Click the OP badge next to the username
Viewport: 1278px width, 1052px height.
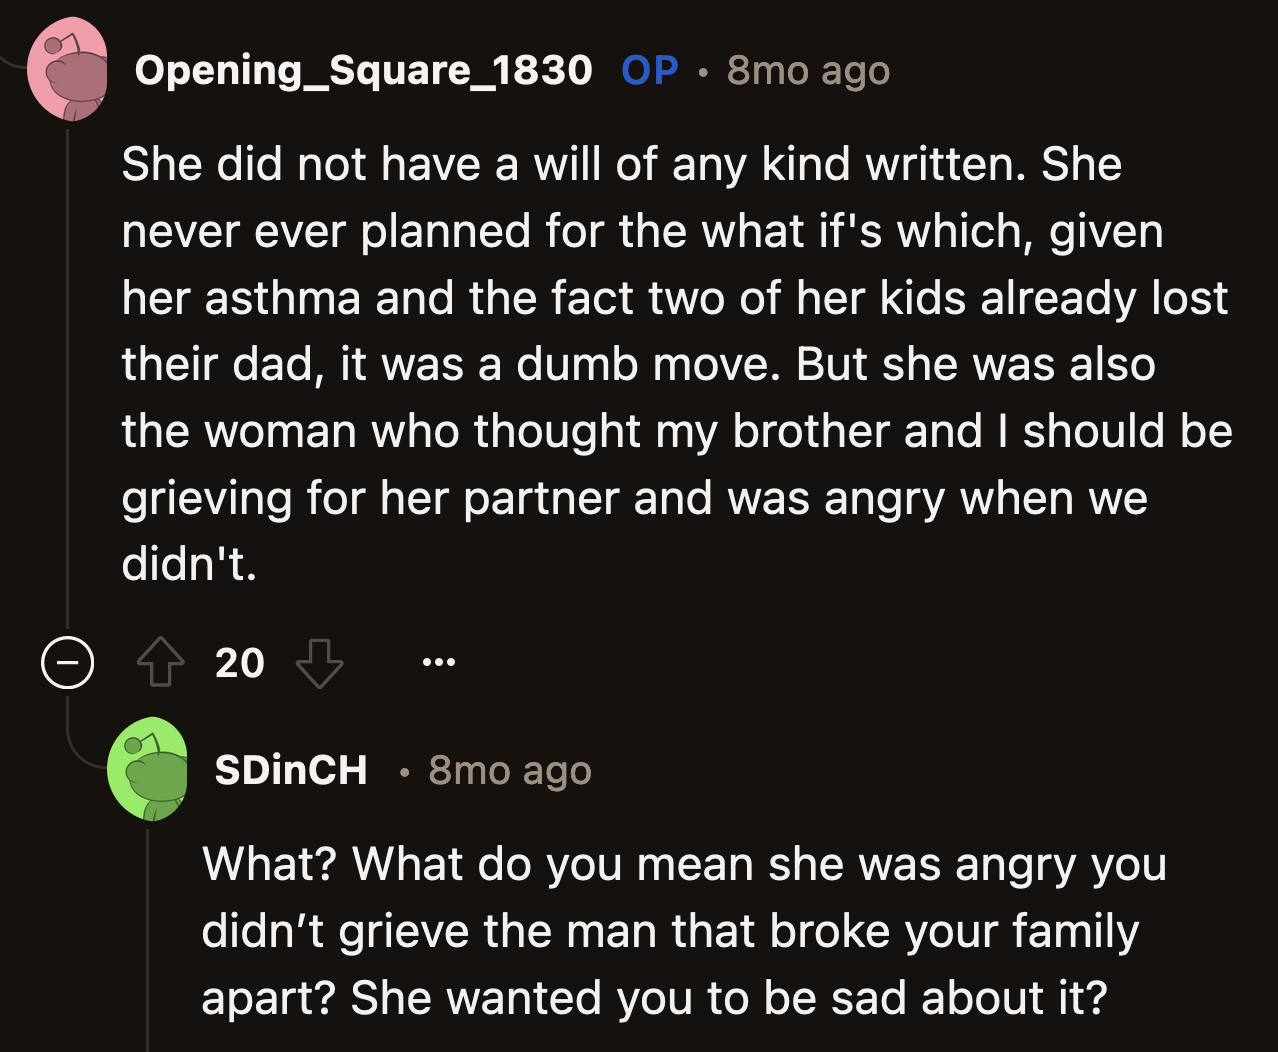649,68
